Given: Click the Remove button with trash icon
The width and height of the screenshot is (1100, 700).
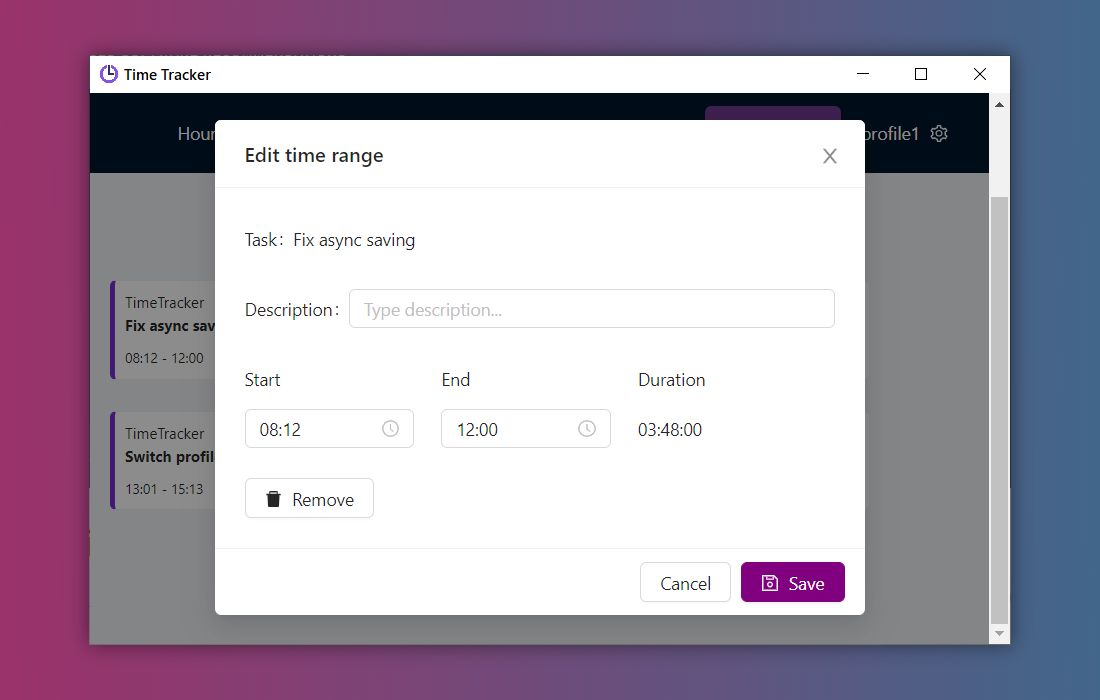Looking at the screenshot, I should tap(309, 499).
